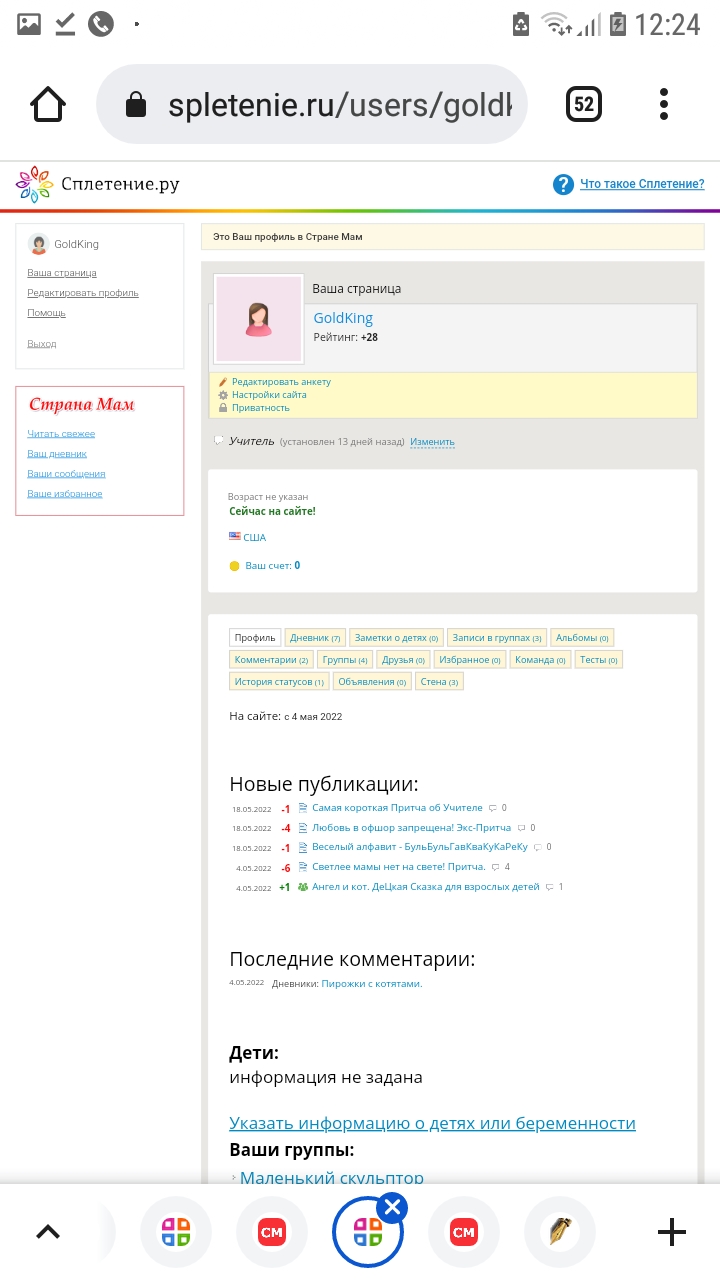The height and width of the screenshot is (1280, 720).
Task: Click the blue question mark help icon
Action: tap(563, 184)
